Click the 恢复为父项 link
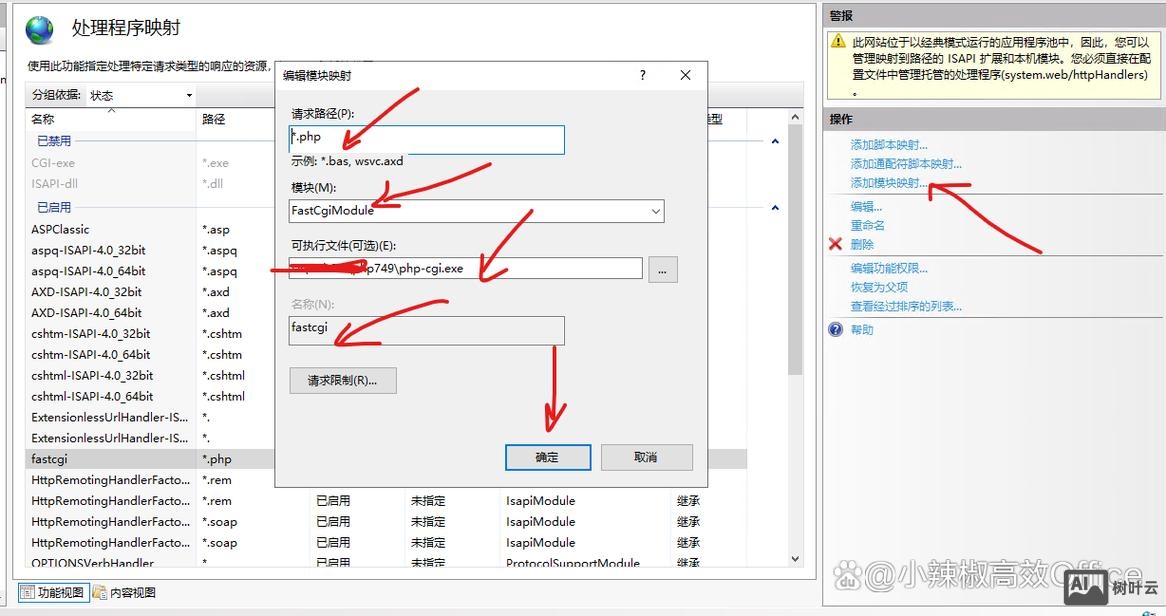The image size is (1166, 616). (x=880, y=287)
